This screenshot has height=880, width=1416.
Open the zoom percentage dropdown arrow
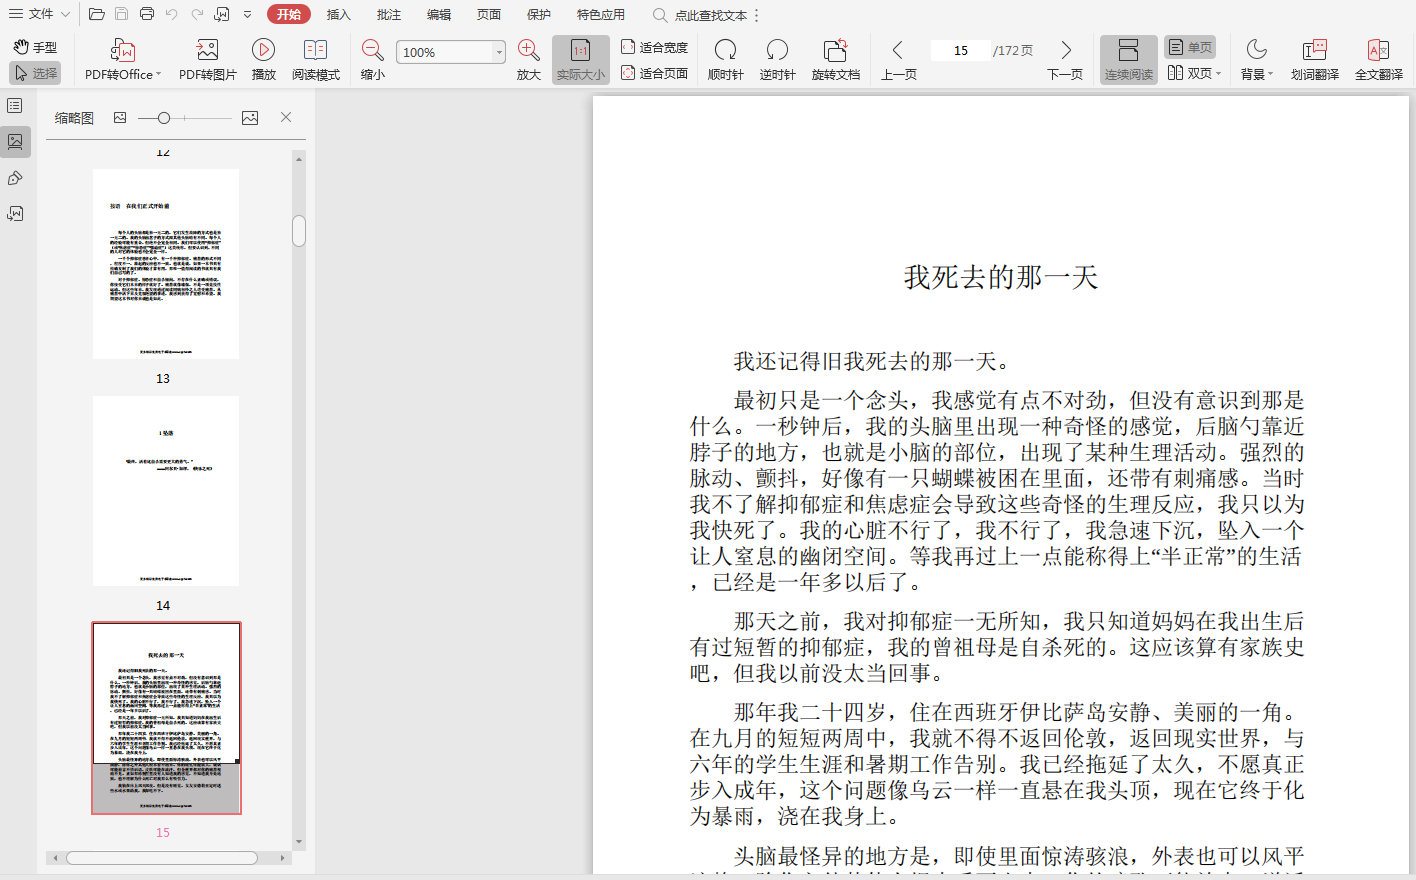click(x=499, y=52)
